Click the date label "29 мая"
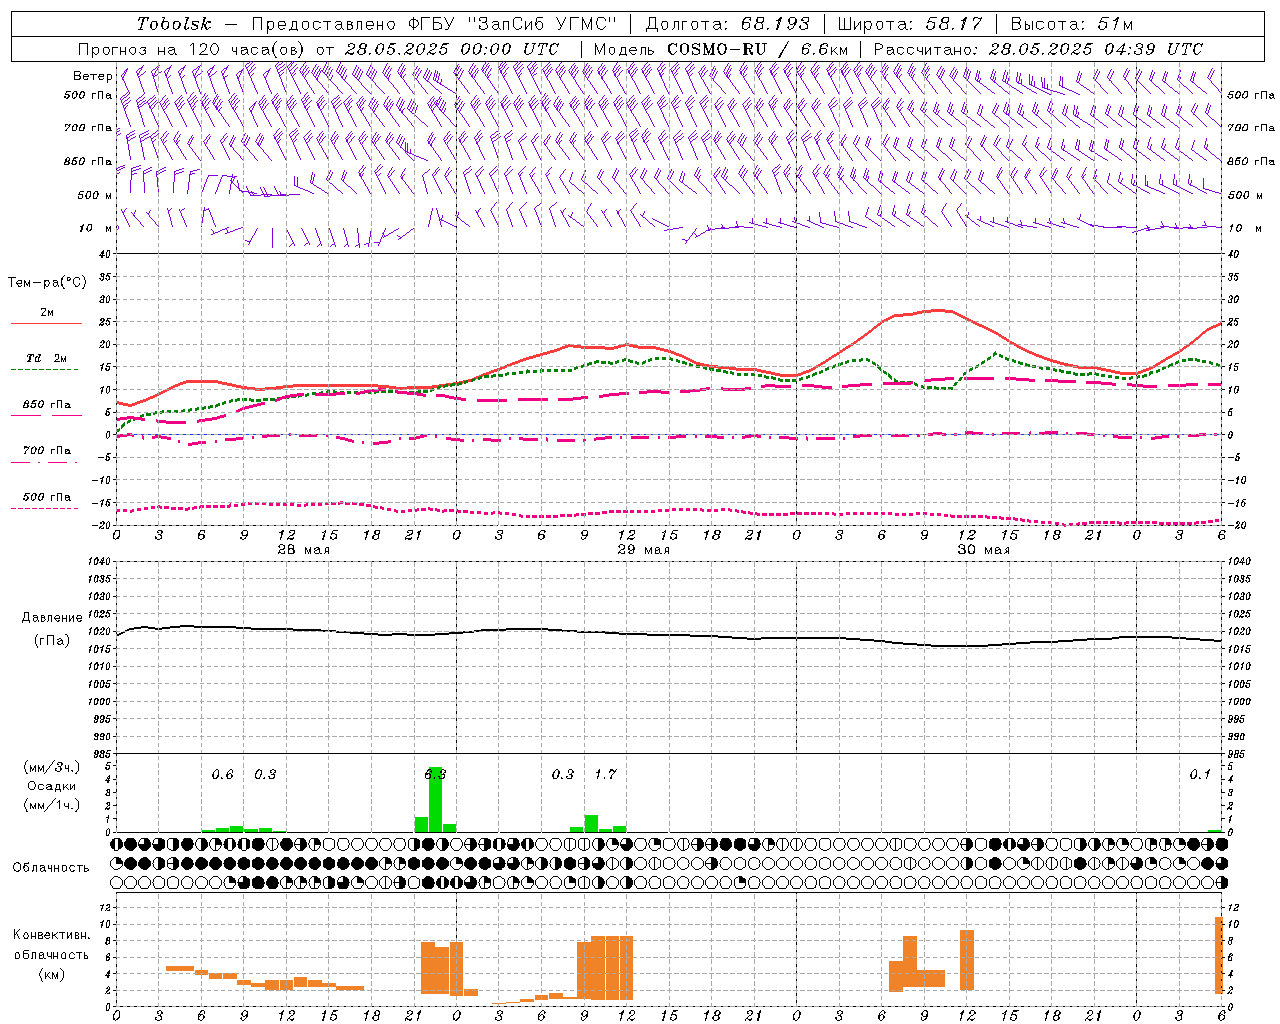The image size is (1280, 1024). [643, 550]
